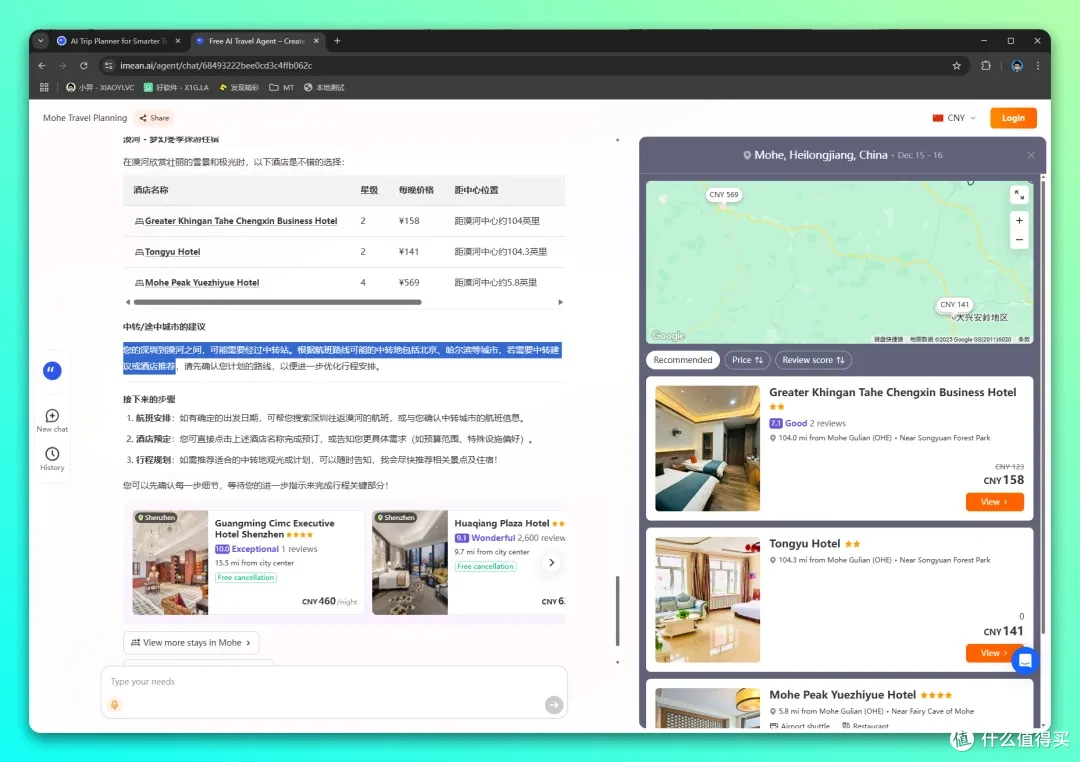Select Free AI Travel Agent tab
This screenshot has width=1080, height=762.
tap(257, 41)
